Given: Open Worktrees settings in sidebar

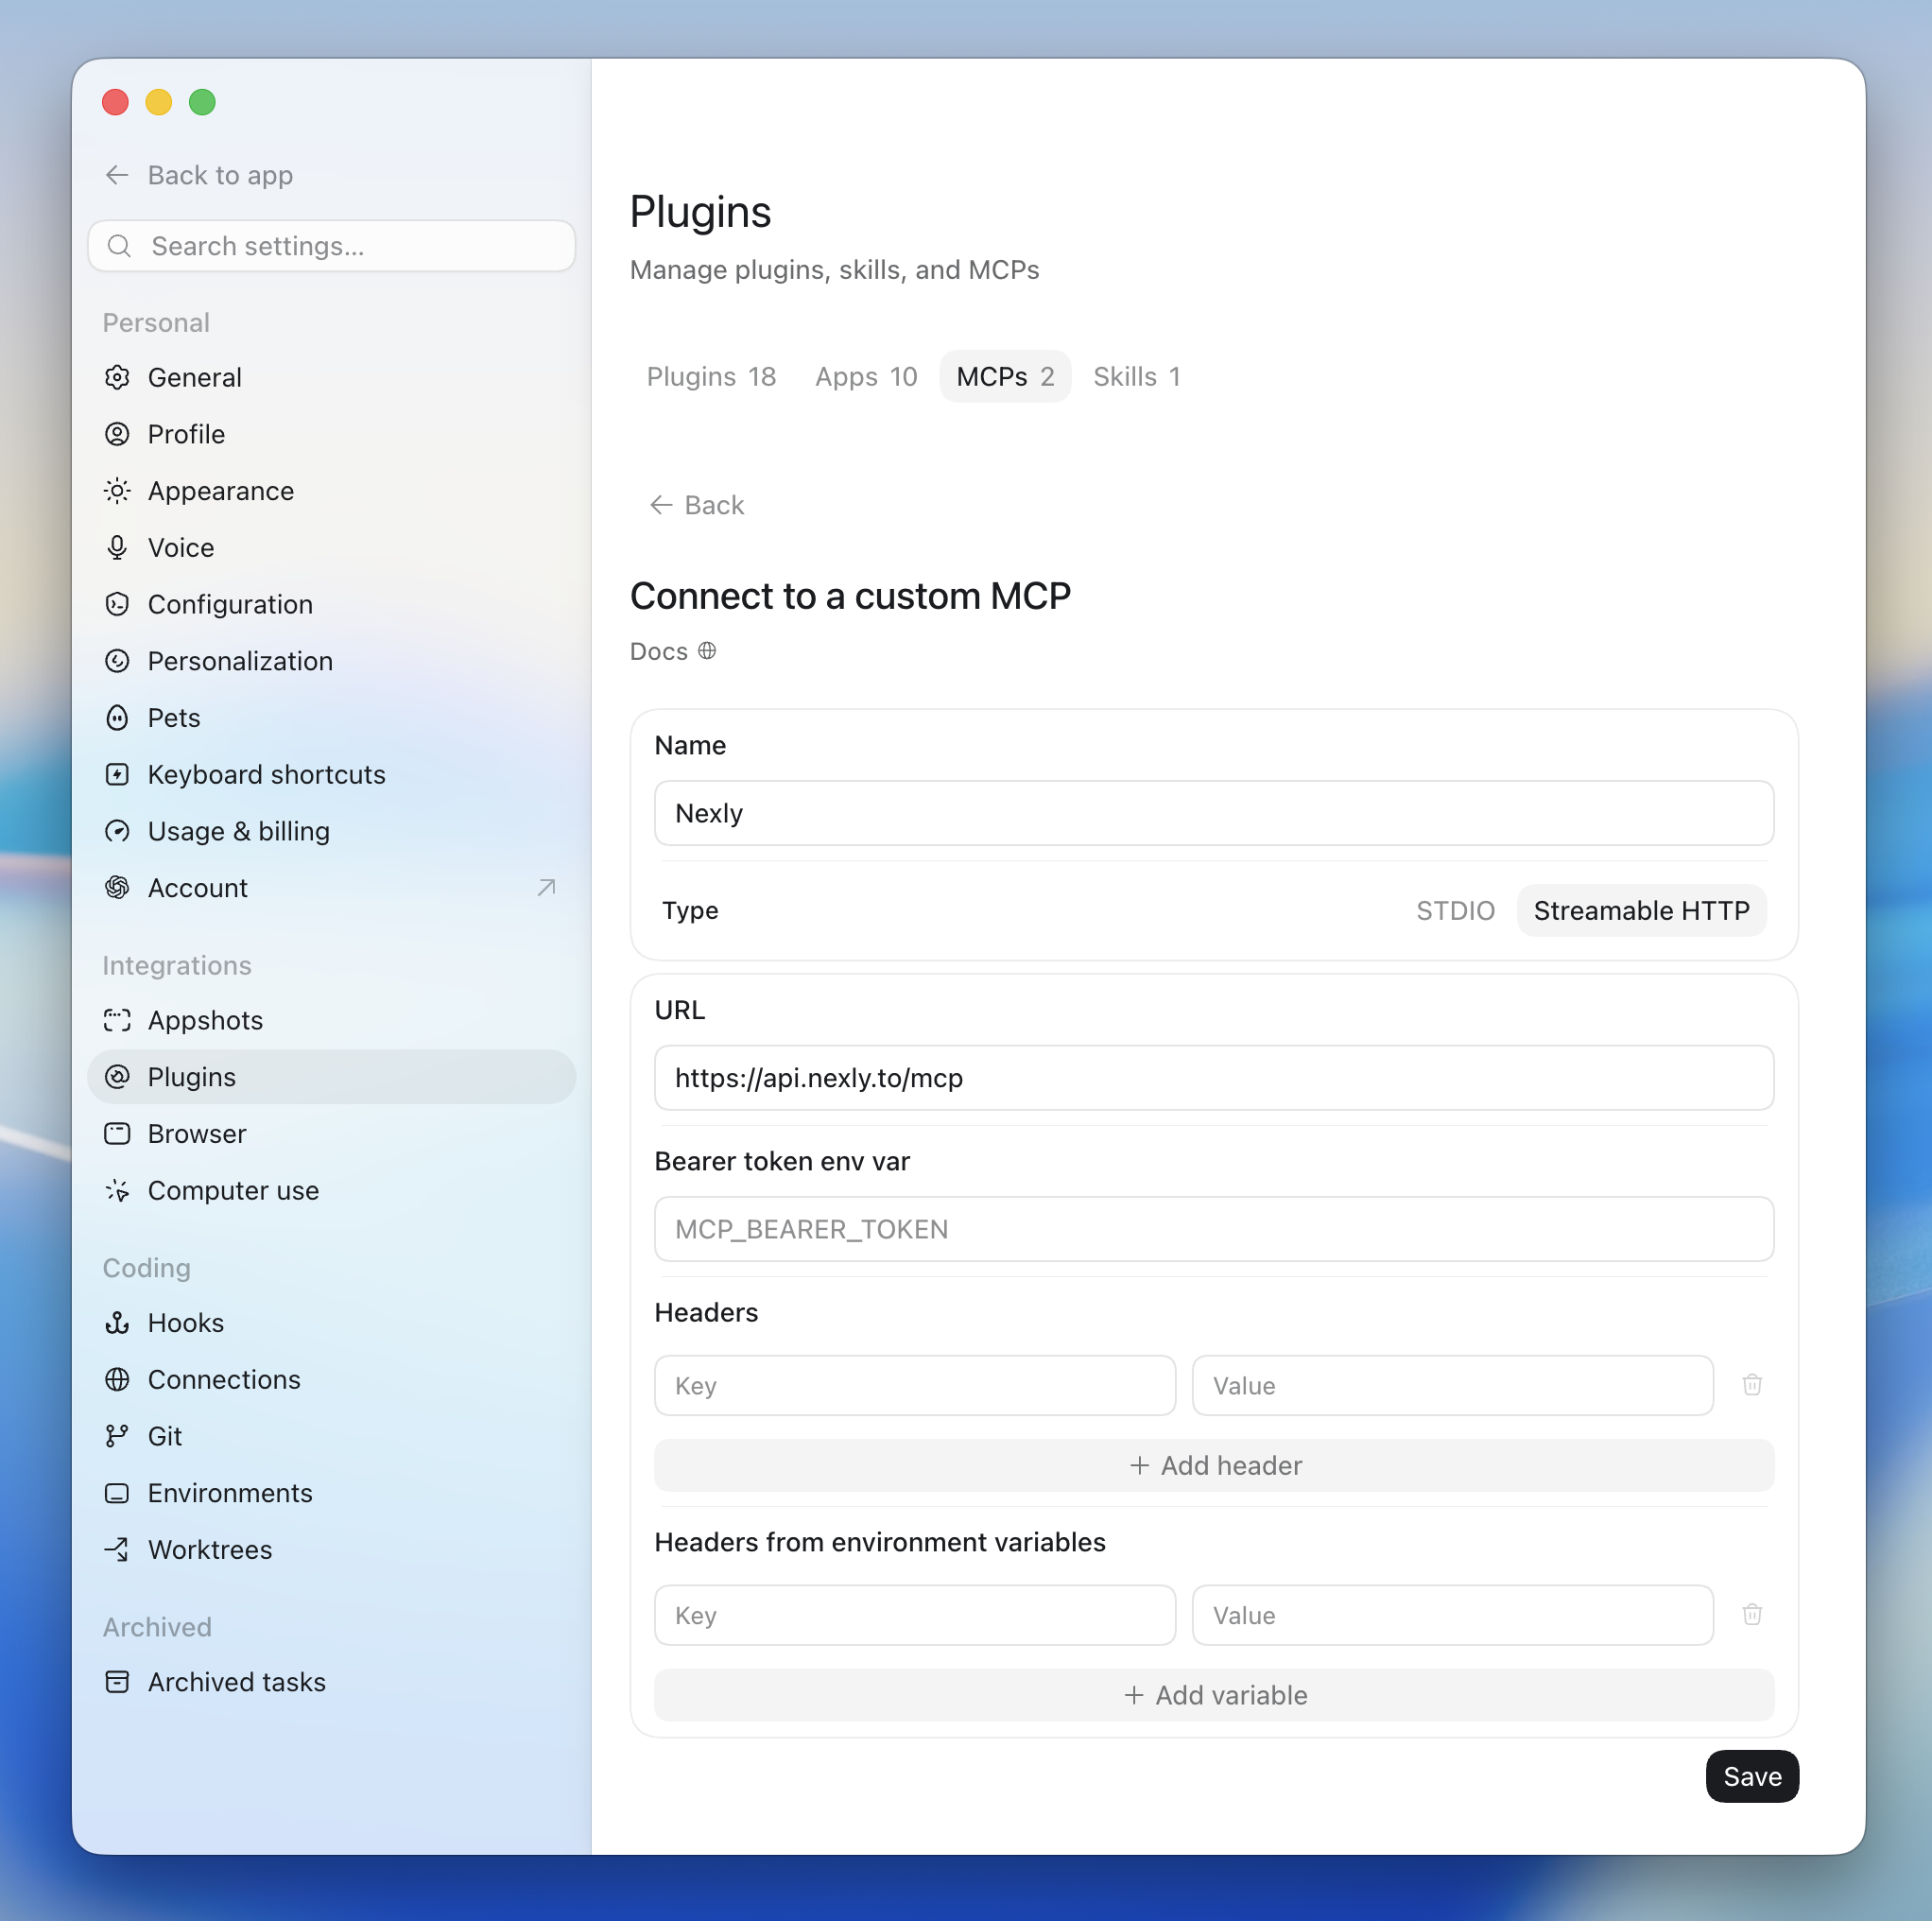Looking at the screenshot, I should [x=331, y=1550].
